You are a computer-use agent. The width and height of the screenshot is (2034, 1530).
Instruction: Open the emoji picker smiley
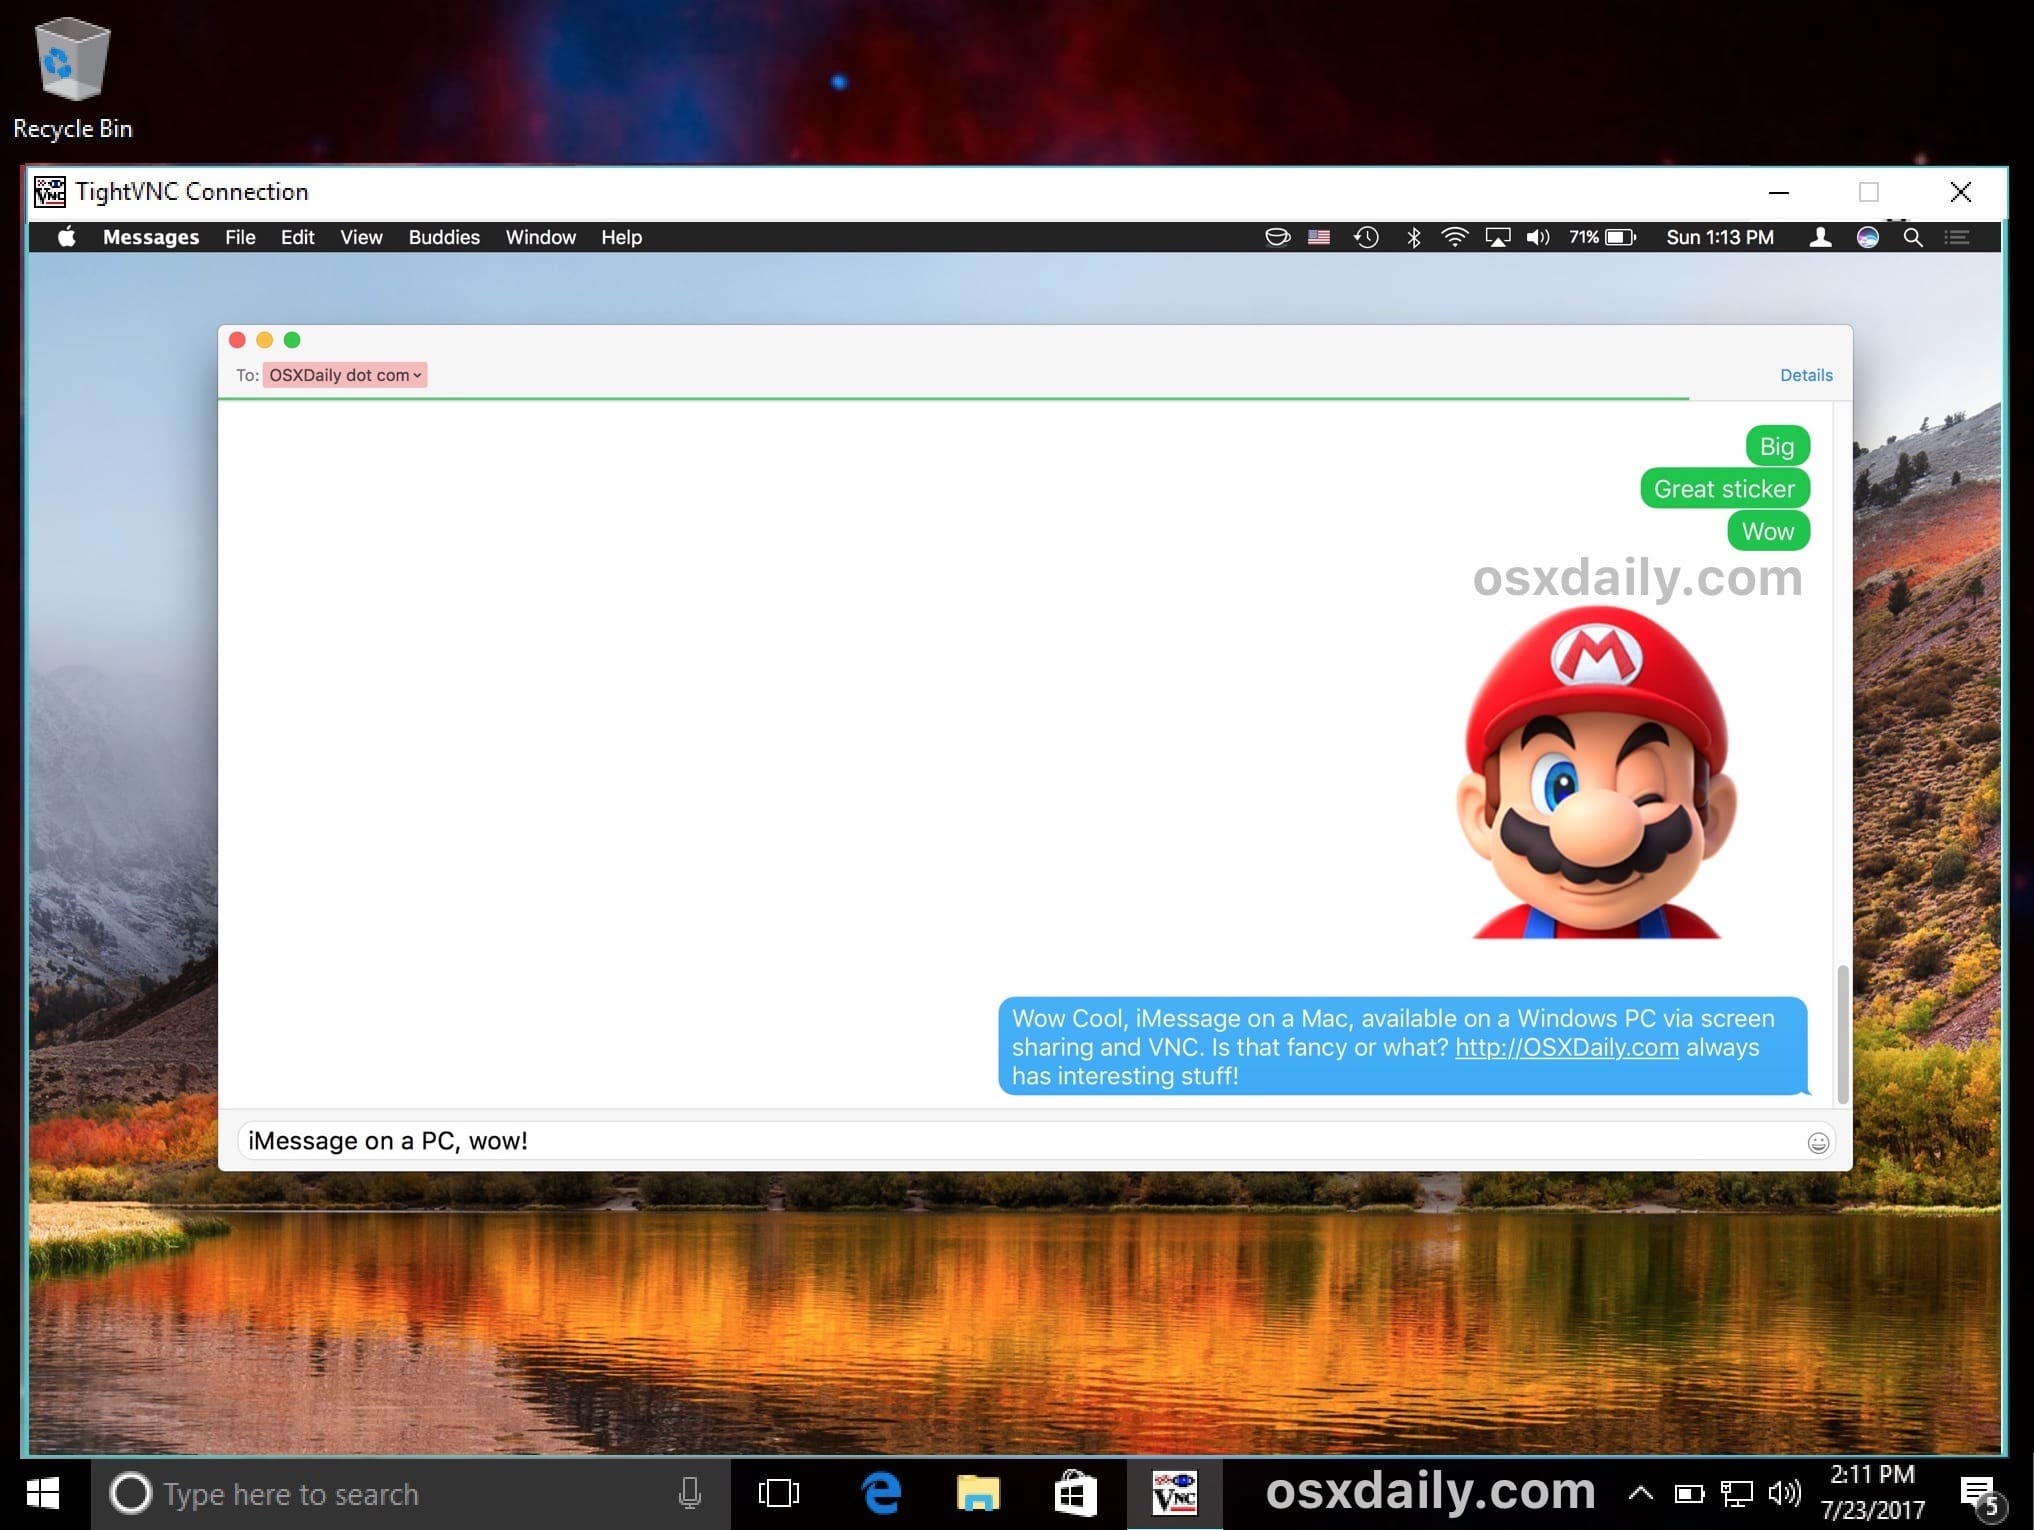pyautogui.click(x=1818, y=1142)
